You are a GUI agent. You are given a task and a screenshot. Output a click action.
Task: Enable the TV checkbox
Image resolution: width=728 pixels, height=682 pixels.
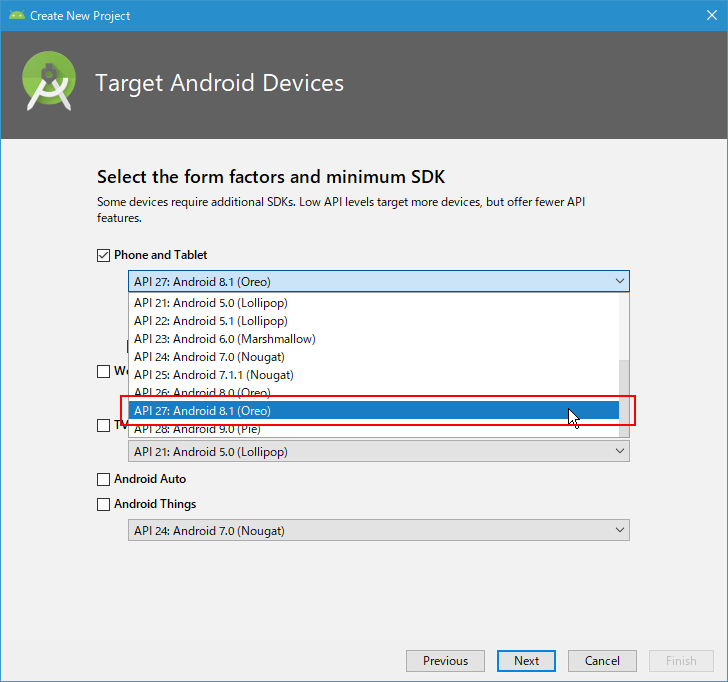103,425
